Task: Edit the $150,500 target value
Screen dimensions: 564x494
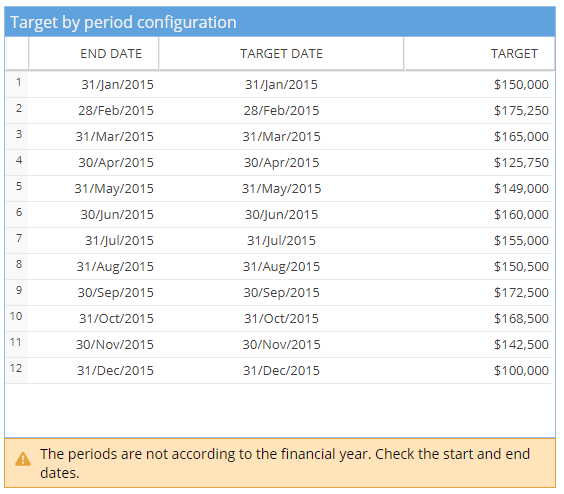Action: click(521, 267)
